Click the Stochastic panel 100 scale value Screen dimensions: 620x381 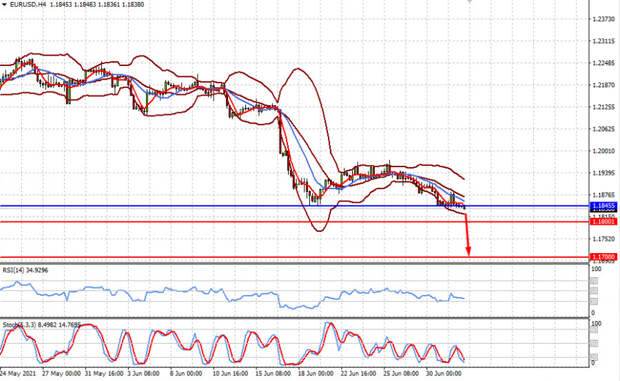[596, 324]
